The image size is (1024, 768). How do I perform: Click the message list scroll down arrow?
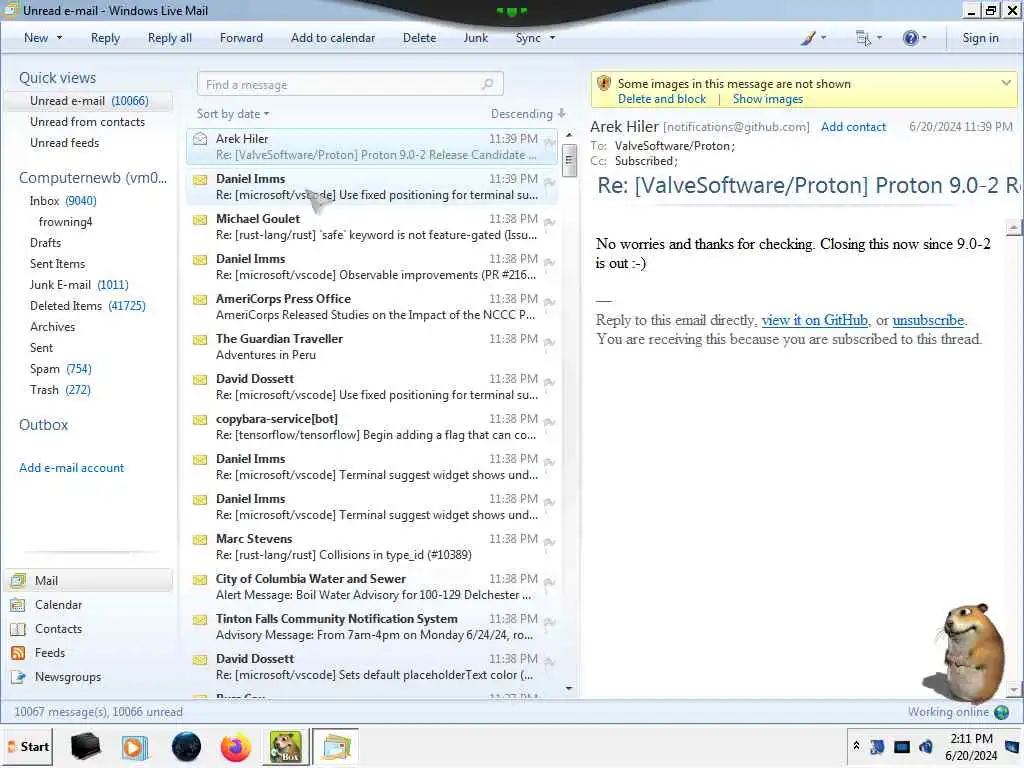point(569,688)
